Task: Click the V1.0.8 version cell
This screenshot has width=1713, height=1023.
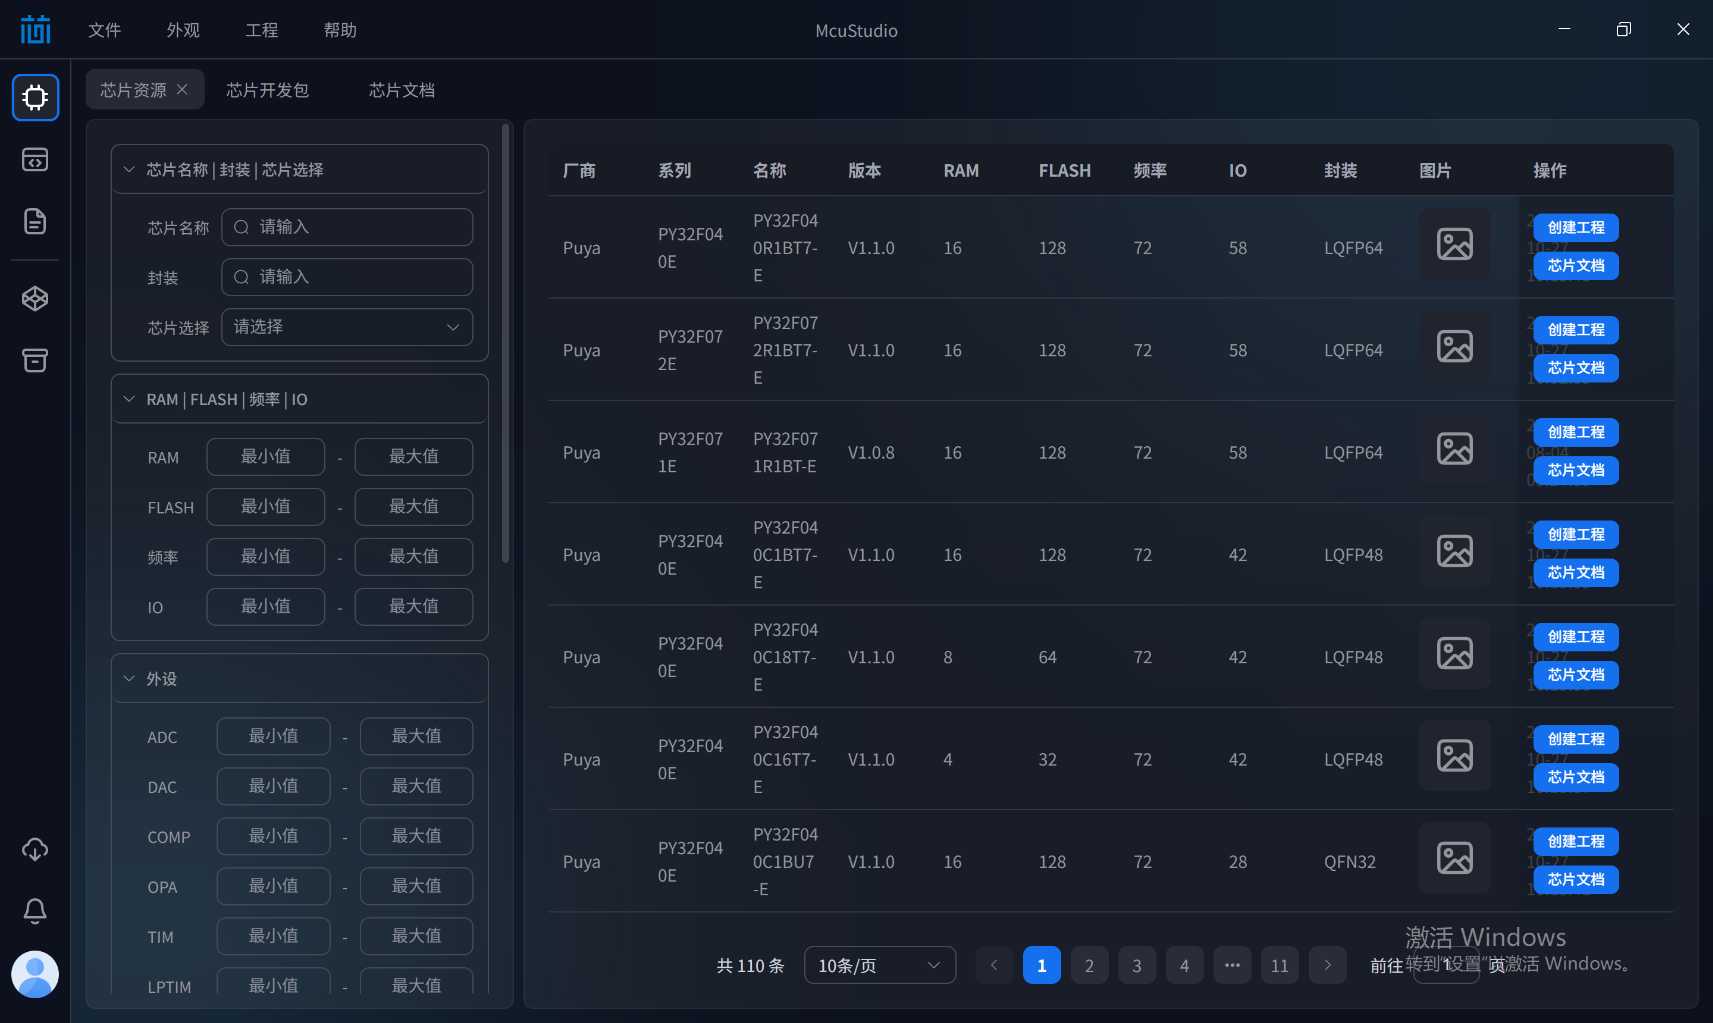Action: pos(871,453)
